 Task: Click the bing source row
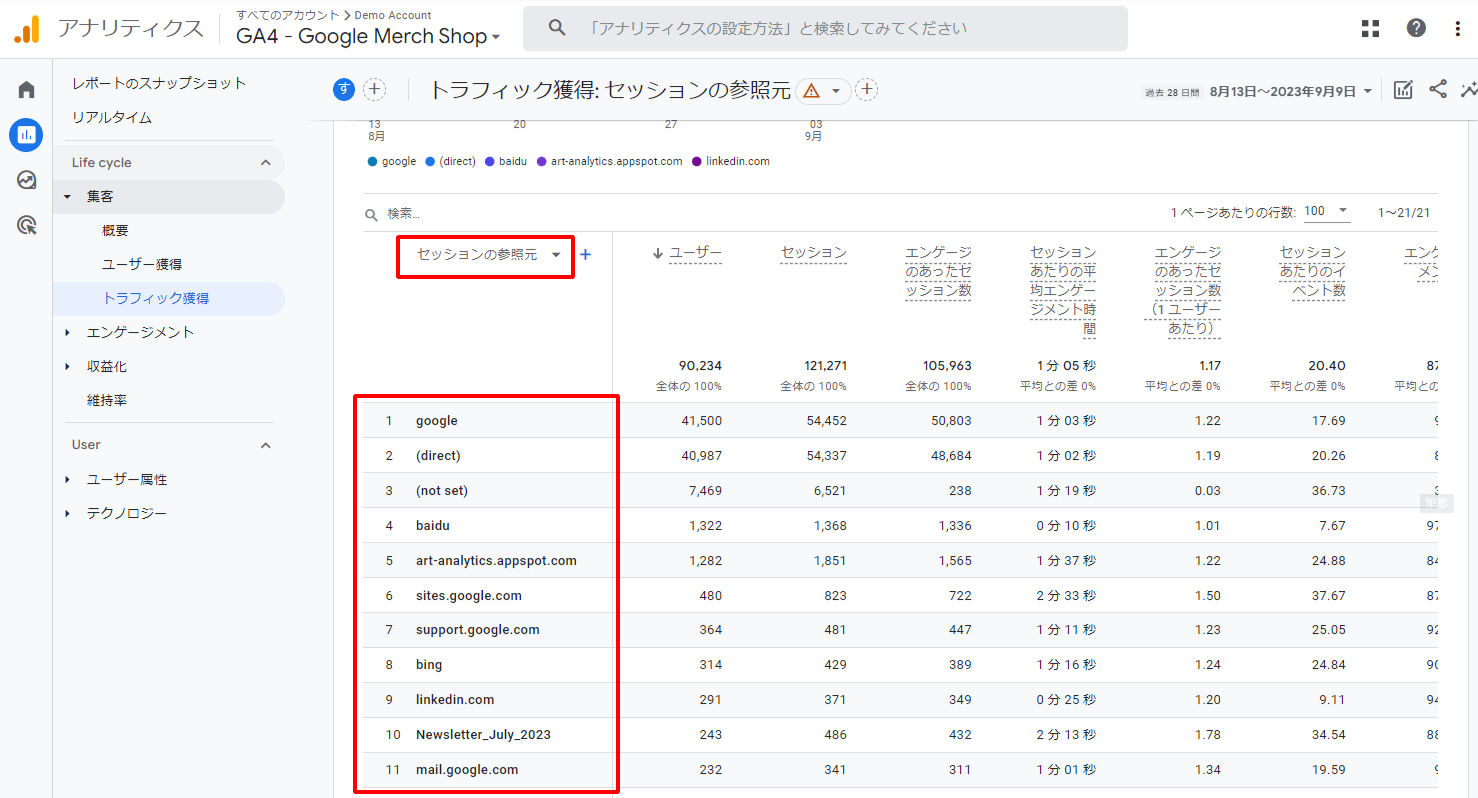point(900,665)
